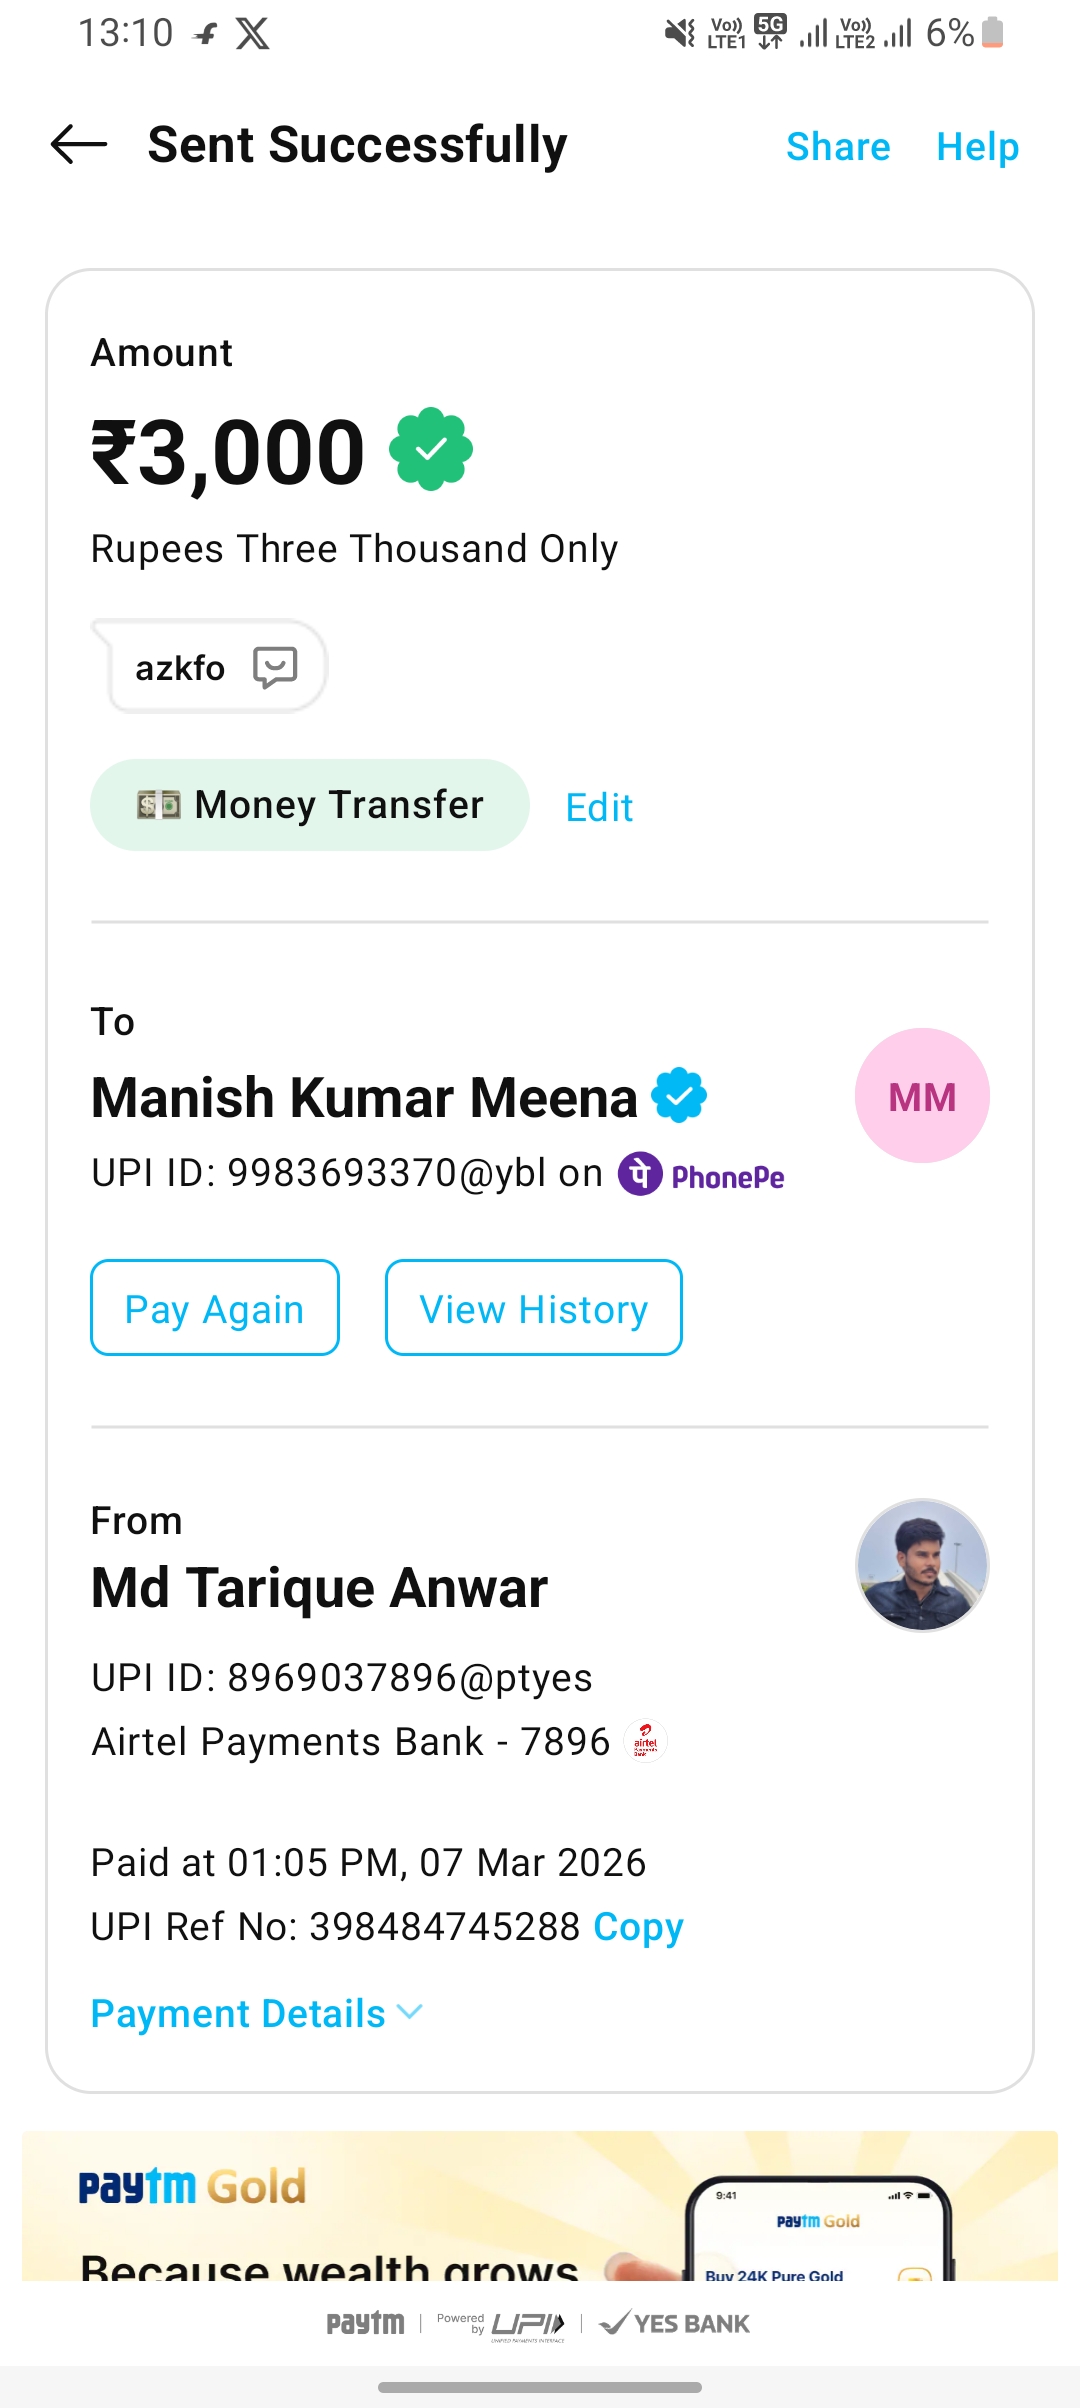The image size is (1080, 2408).
Task: Tap the Airtel Payments Bank logo
Action: point(645,1741)
